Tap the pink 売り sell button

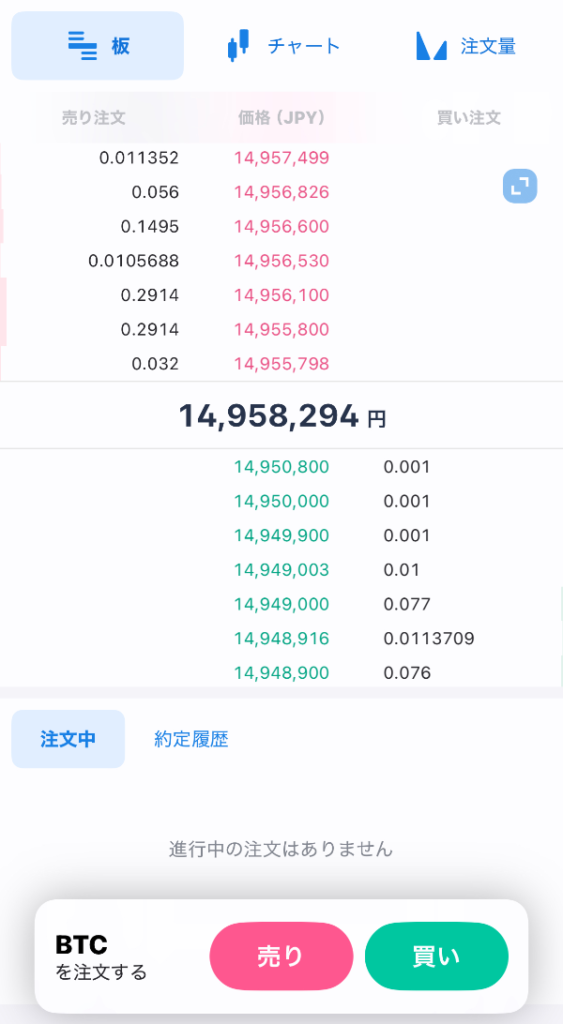282,956
